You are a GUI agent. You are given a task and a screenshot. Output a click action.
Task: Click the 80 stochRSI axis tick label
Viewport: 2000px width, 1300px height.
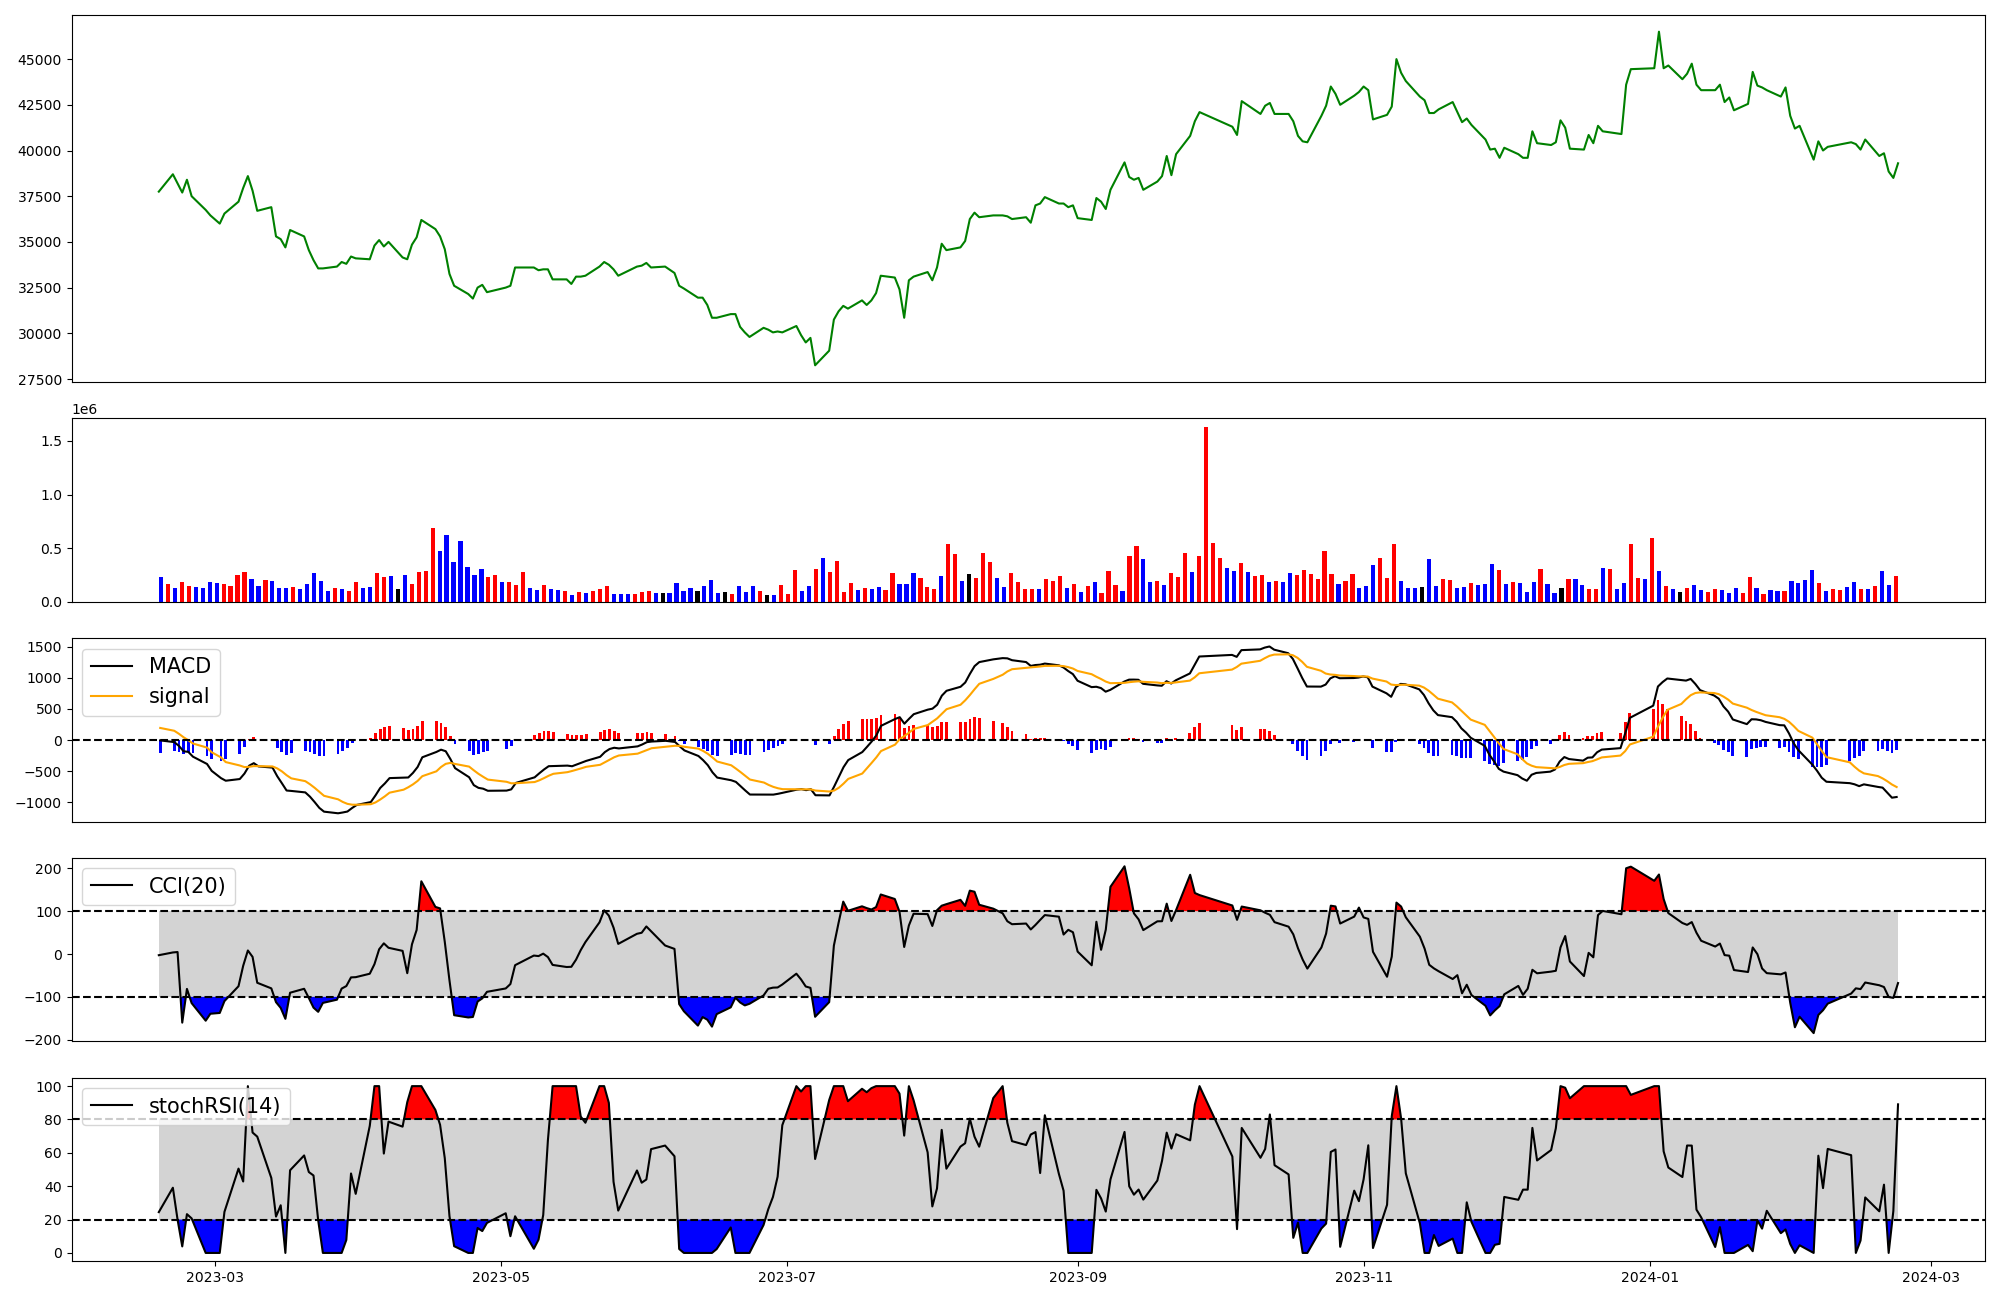coord(54,1120)
